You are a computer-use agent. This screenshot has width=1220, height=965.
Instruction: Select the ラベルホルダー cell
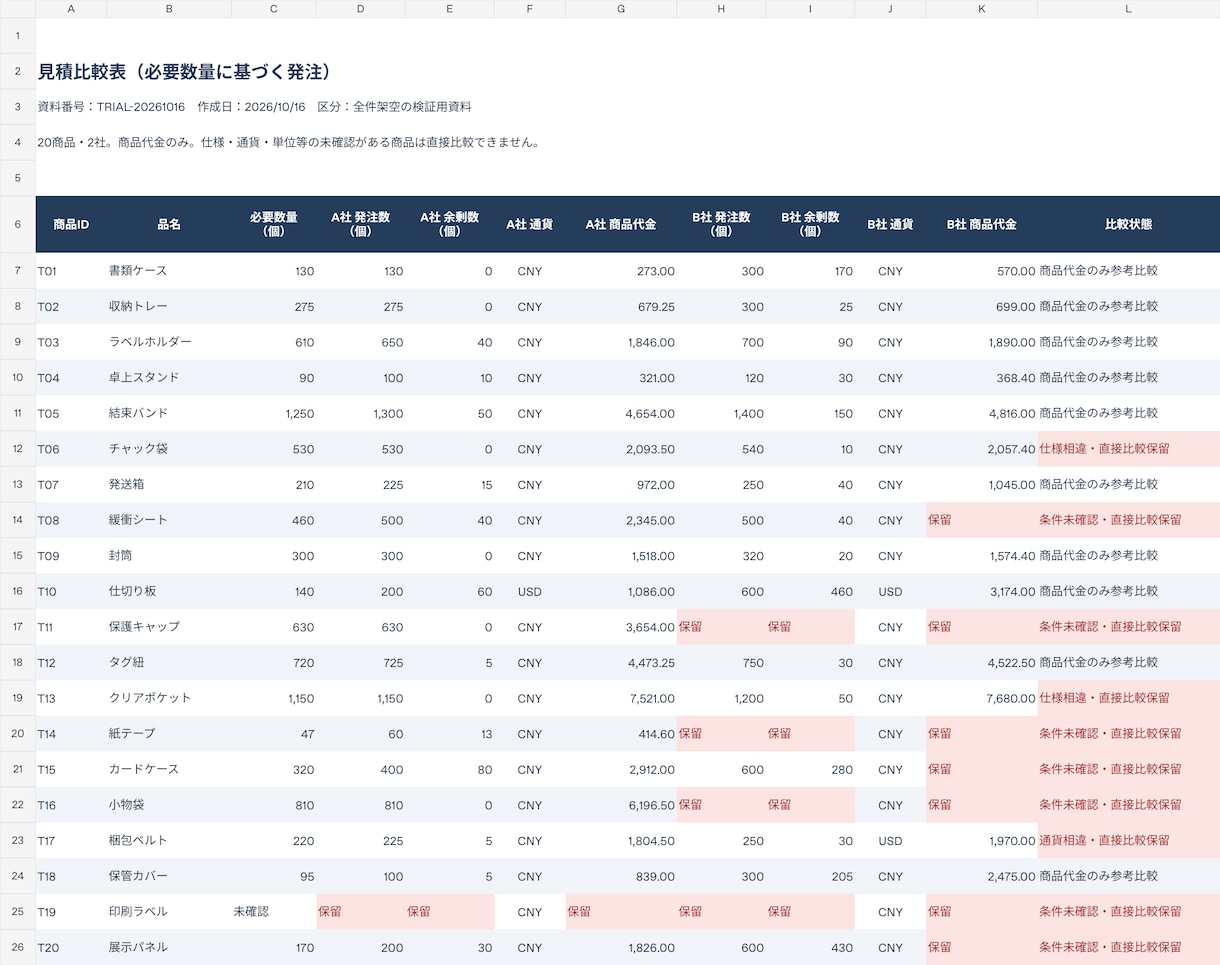(169, 342)
